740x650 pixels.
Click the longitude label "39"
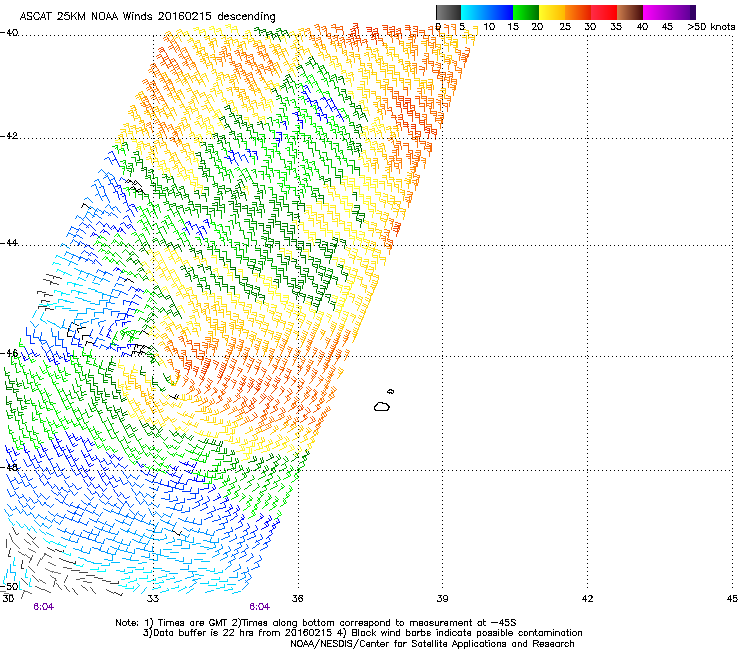pos(442,599)
